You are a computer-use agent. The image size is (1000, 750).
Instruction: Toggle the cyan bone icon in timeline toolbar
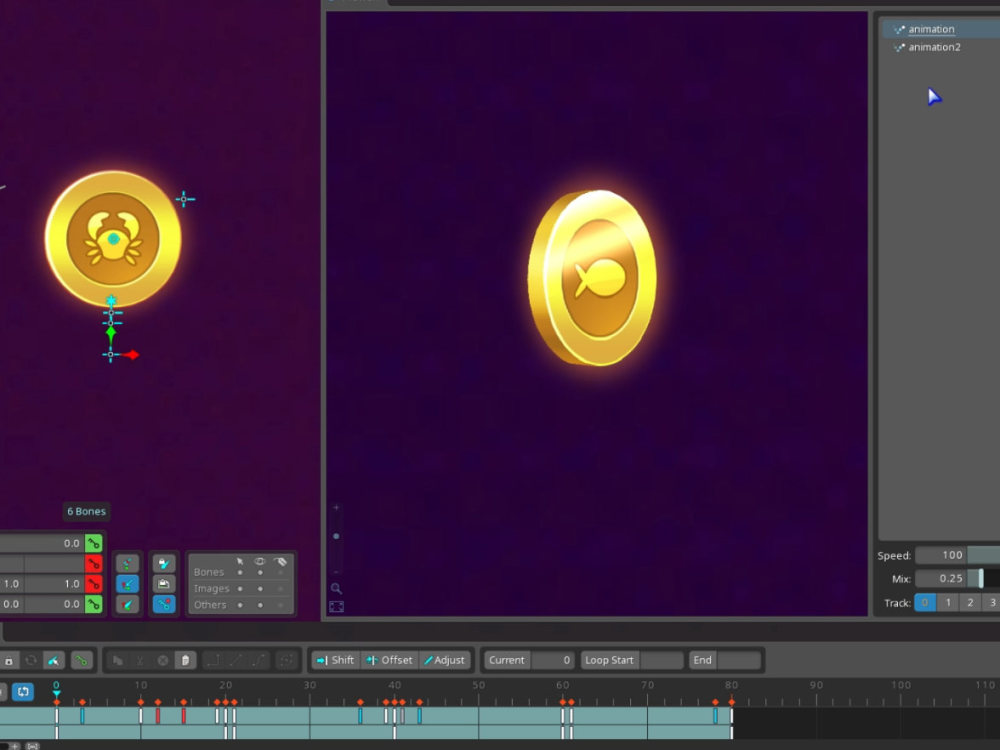click(x=54, y=661)
